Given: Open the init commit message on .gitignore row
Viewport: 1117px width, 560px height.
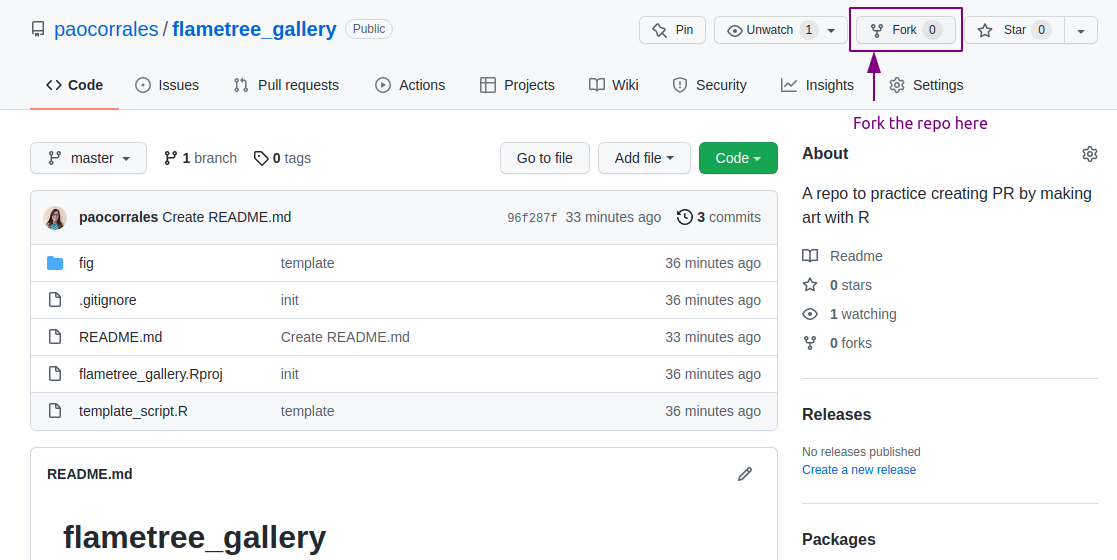Looking at the screenshot, I should click(290, 300).
